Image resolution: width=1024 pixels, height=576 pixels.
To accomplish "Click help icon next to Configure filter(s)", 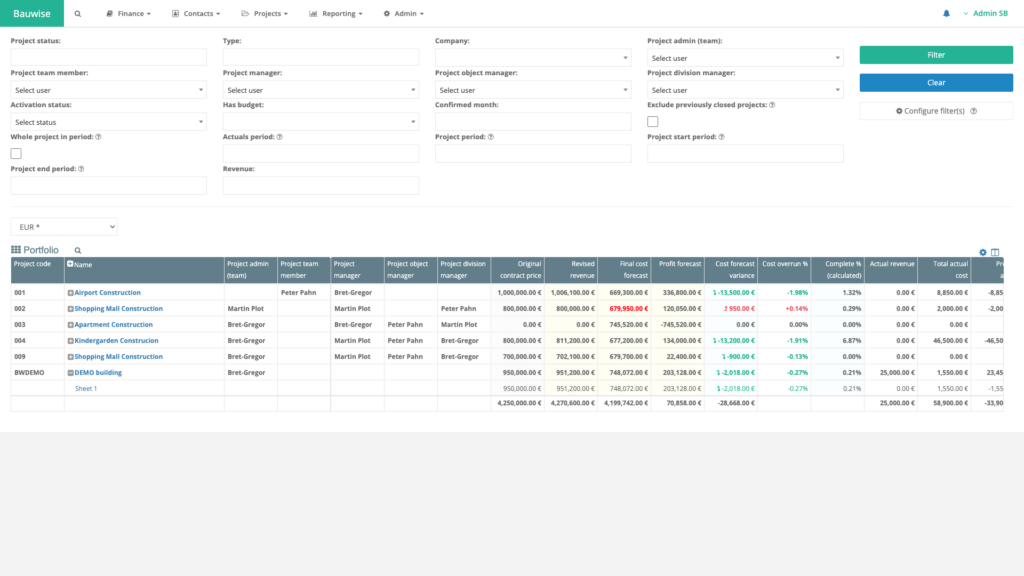I will (x=974, y=111).
